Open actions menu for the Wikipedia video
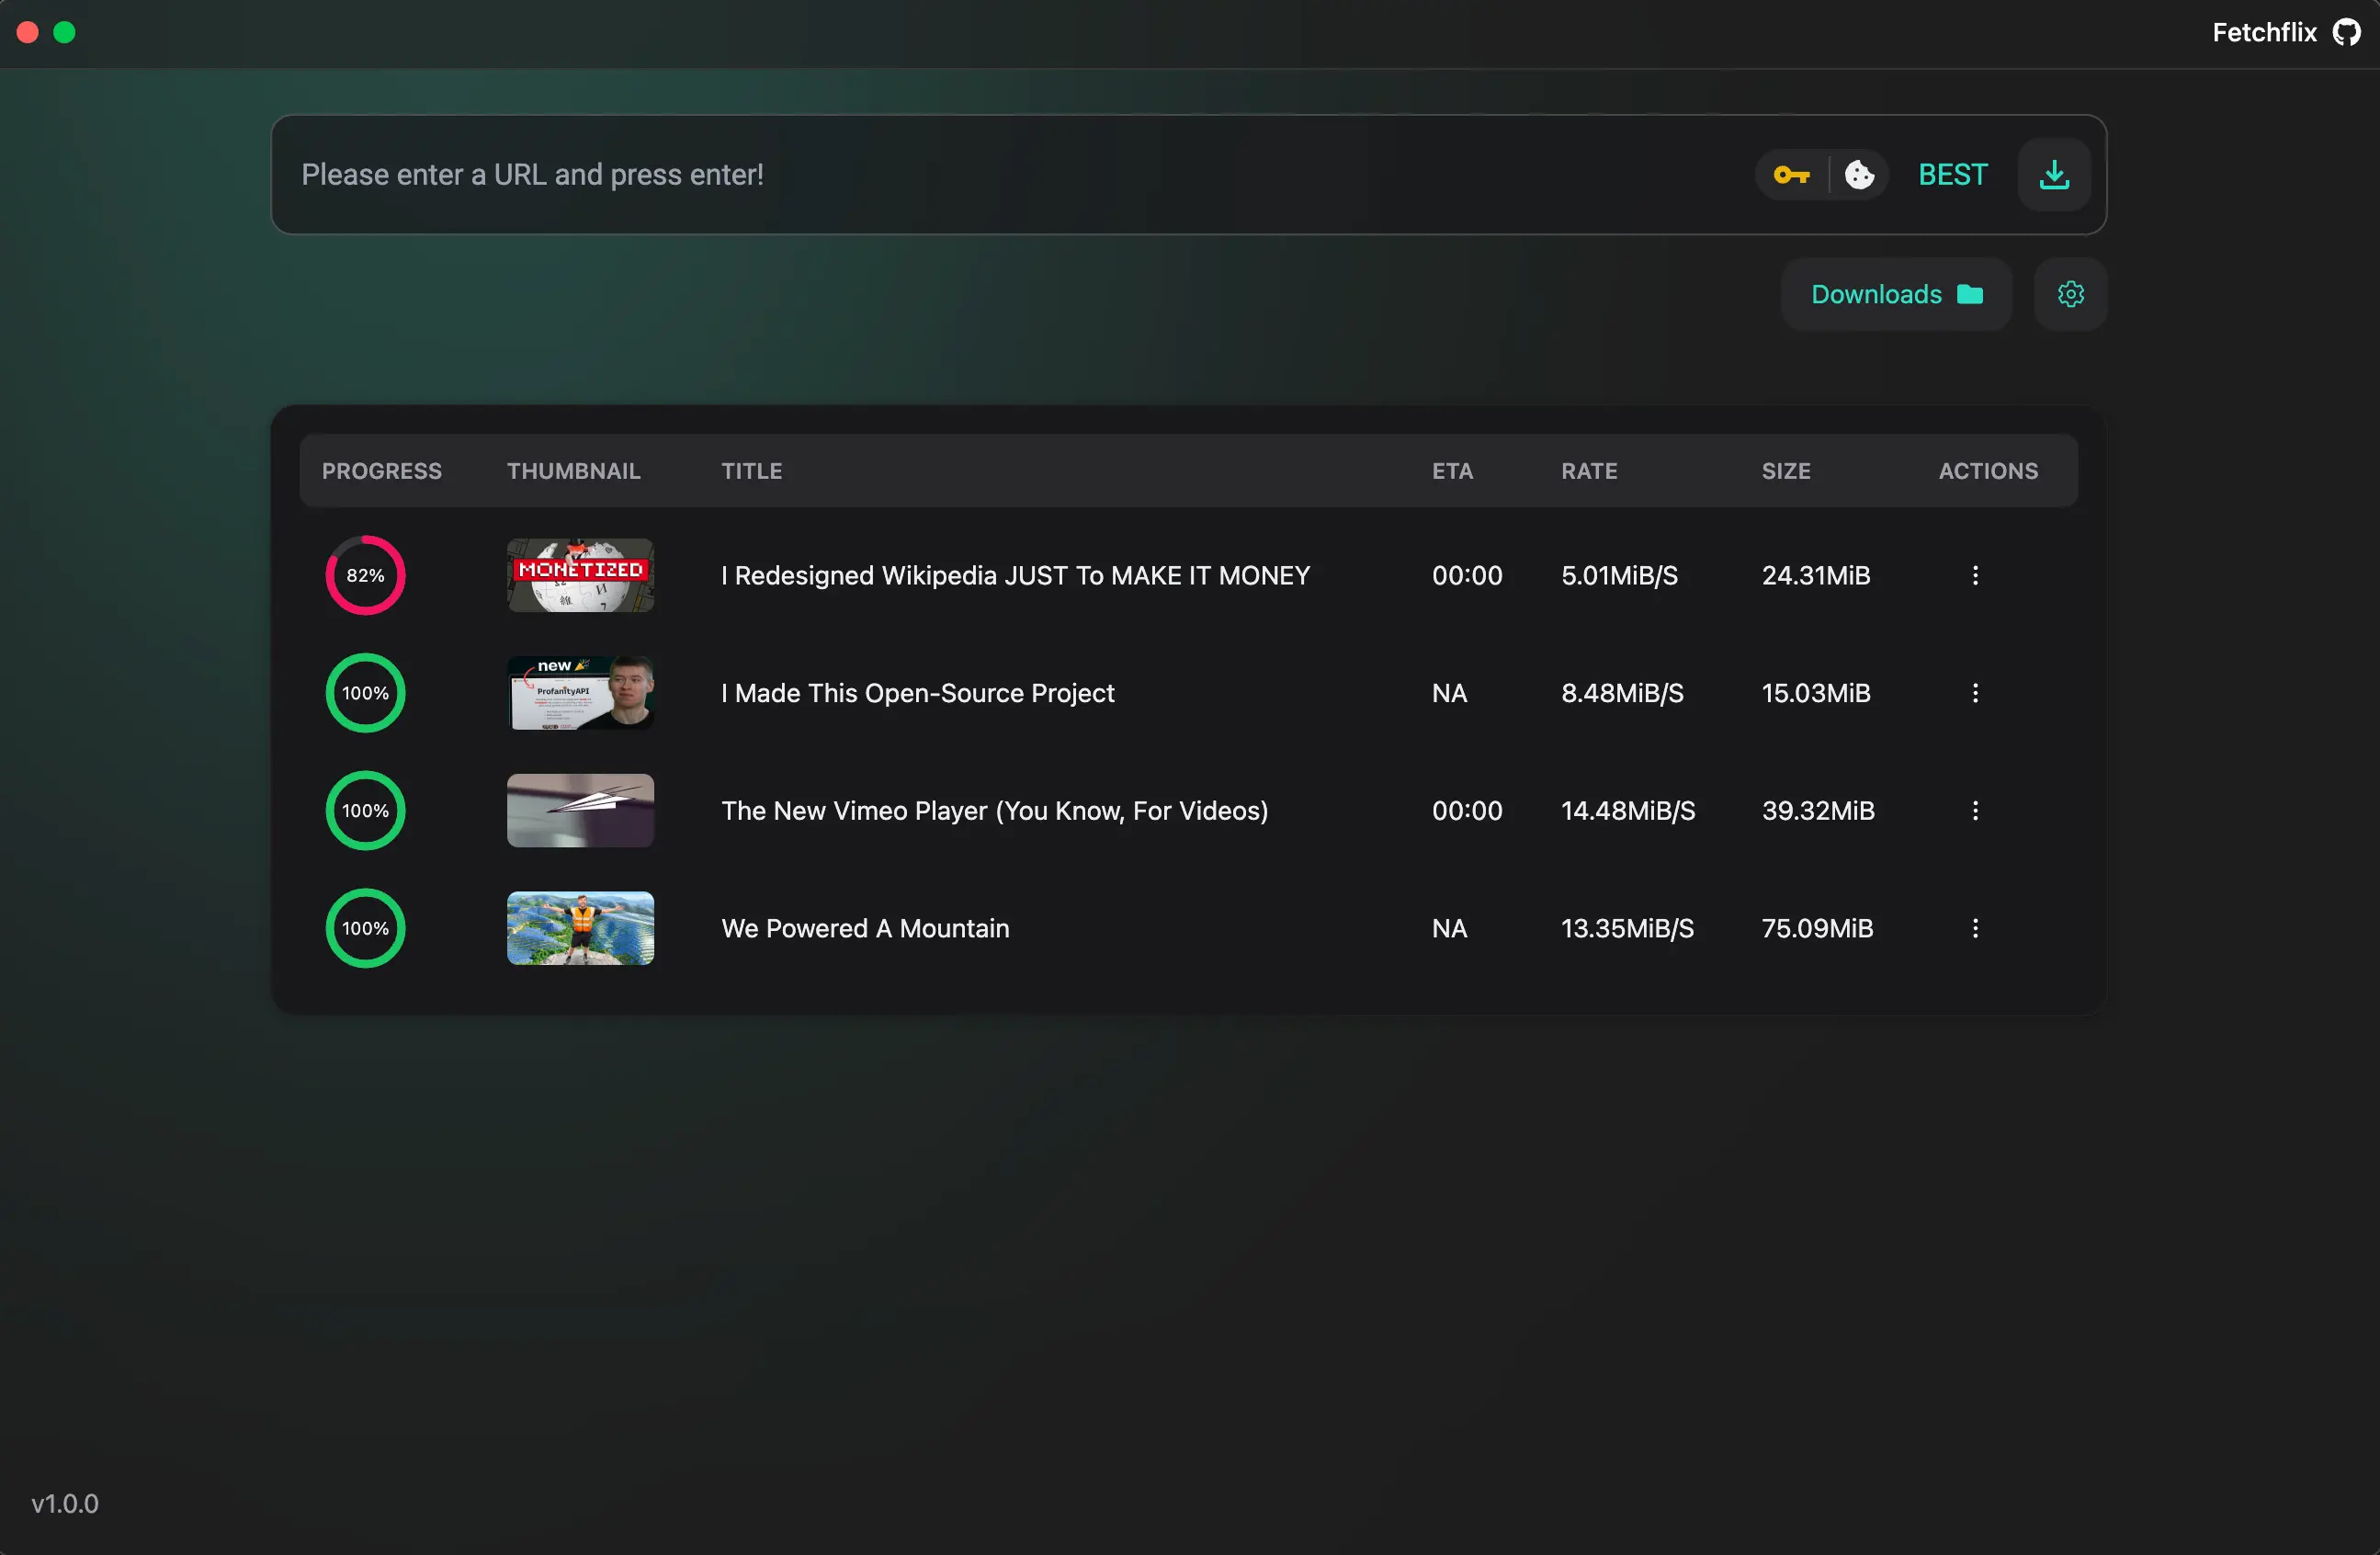Viewport: 2380px width, 1555px height. pos(1975,575)
